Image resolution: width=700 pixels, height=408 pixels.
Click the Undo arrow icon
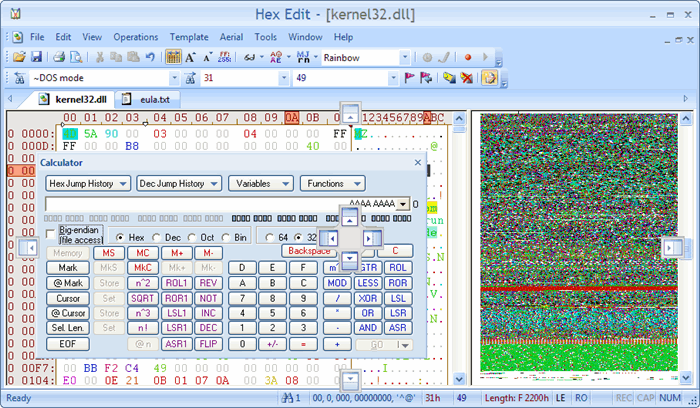point(150,57)
